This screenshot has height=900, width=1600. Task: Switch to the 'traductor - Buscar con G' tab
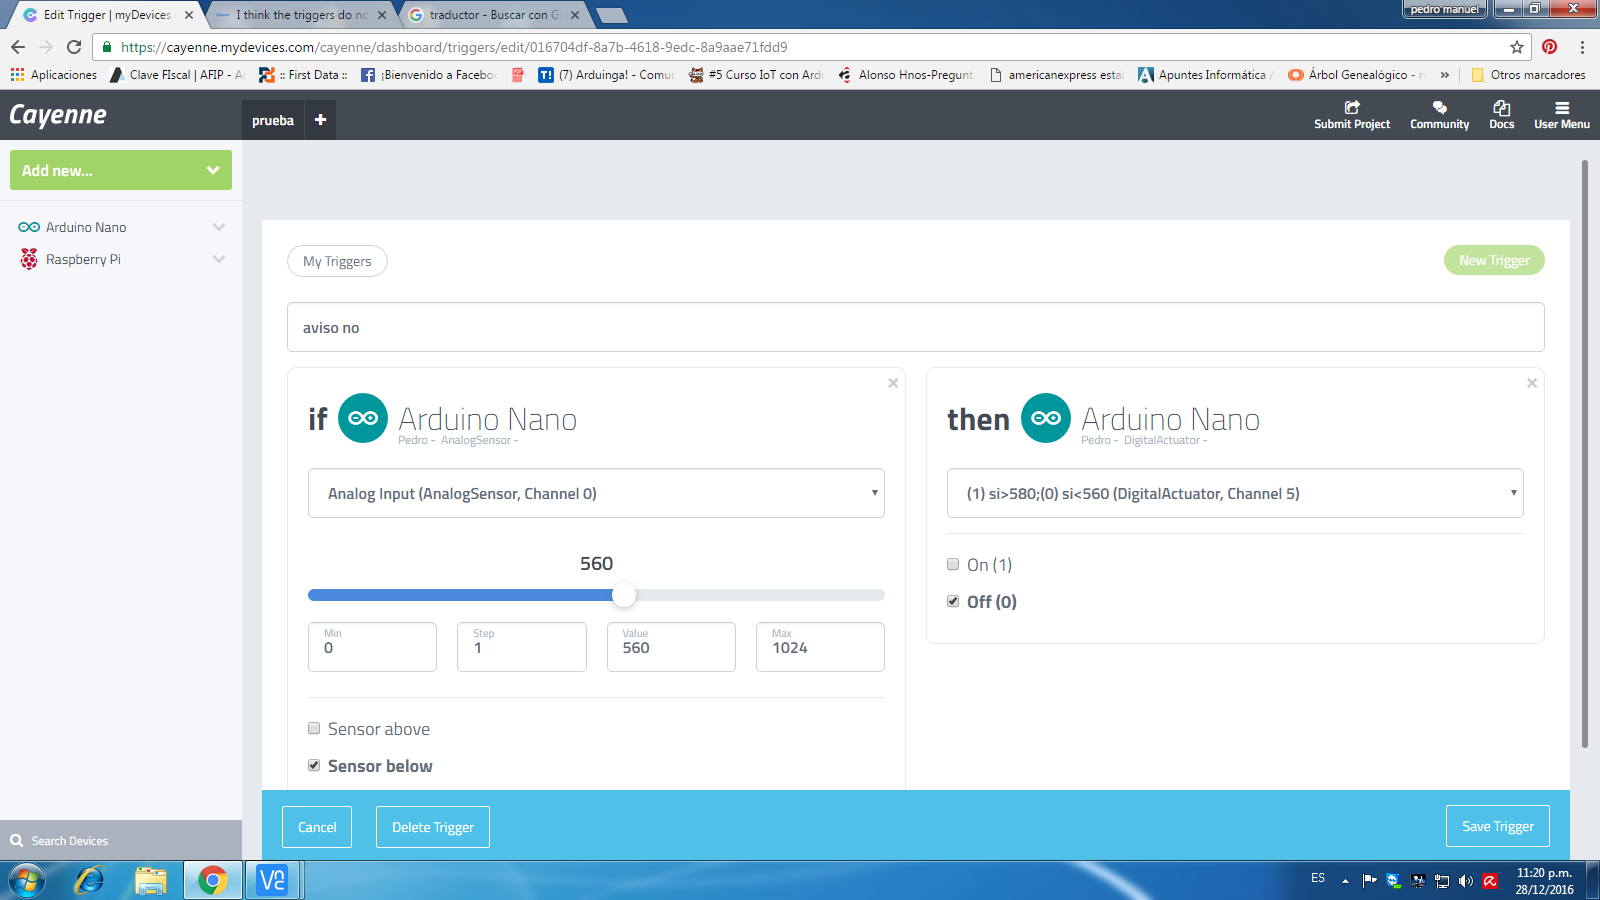coord(494,15)
